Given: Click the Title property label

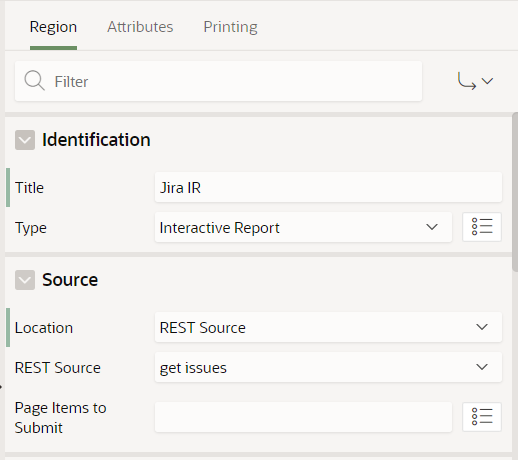Looking at the screenshot, I should 29,188.
